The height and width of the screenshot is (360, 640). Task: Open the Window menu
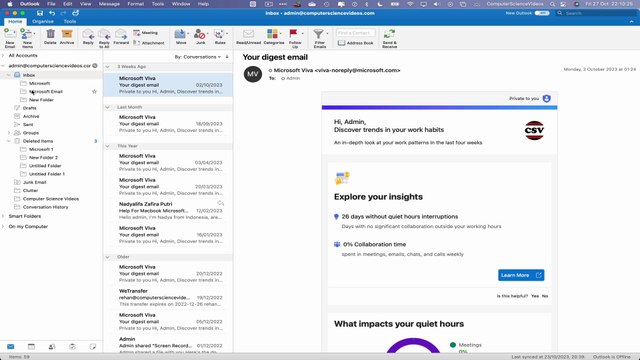[181, 4]
